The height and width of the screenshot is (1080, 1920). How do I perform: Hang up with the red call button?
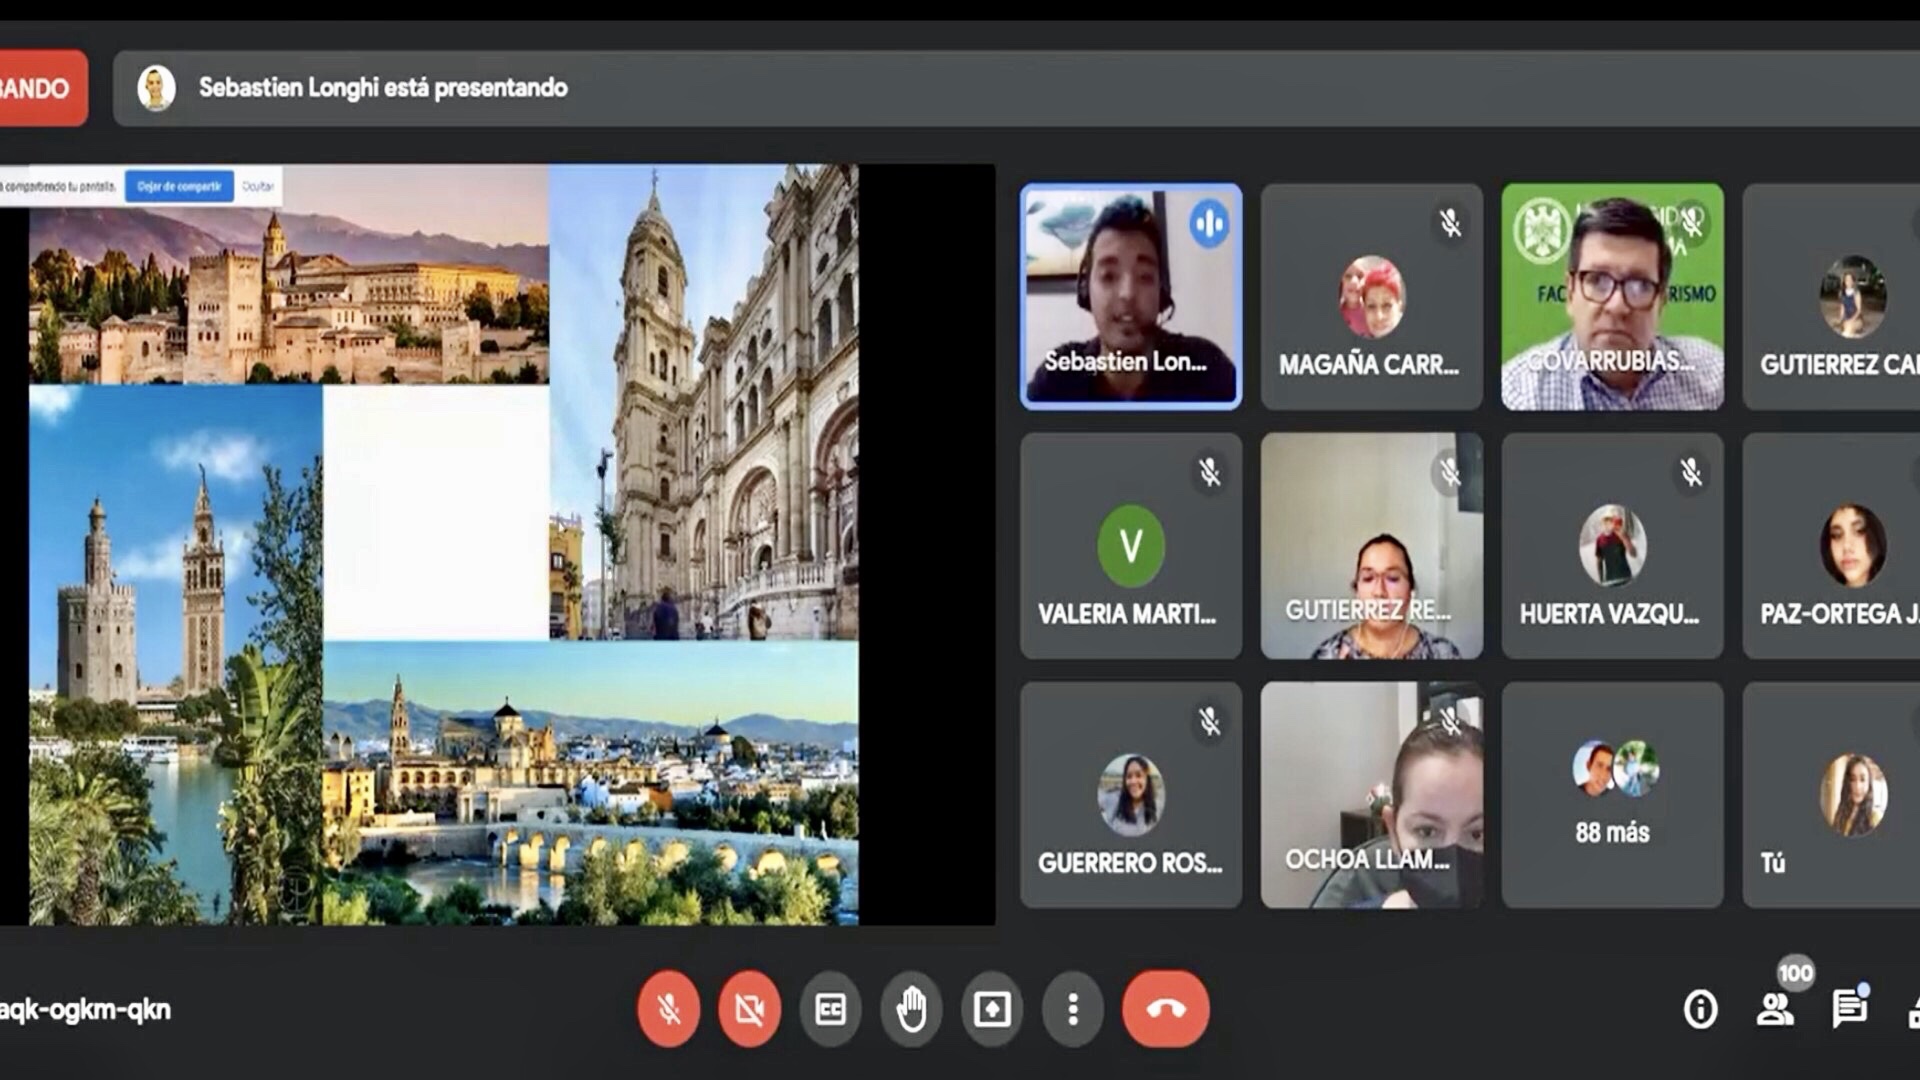[1165, 1009]
